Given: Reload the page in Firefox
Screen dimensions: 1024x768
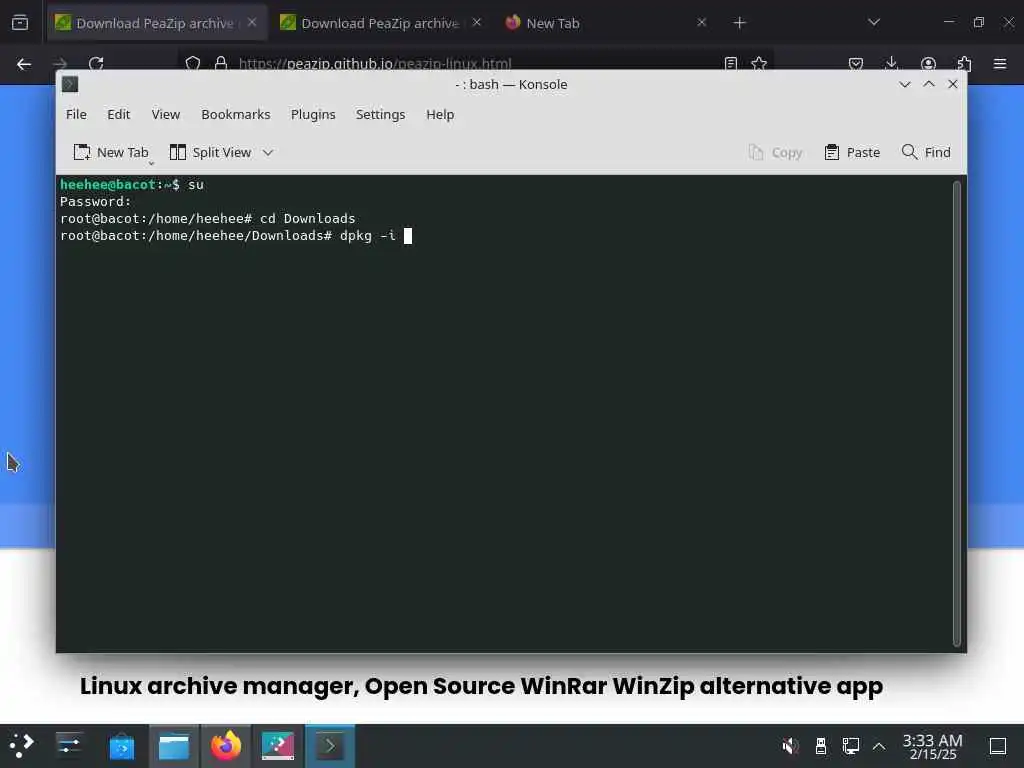Looking at the screenshot, I should point(96,63).
